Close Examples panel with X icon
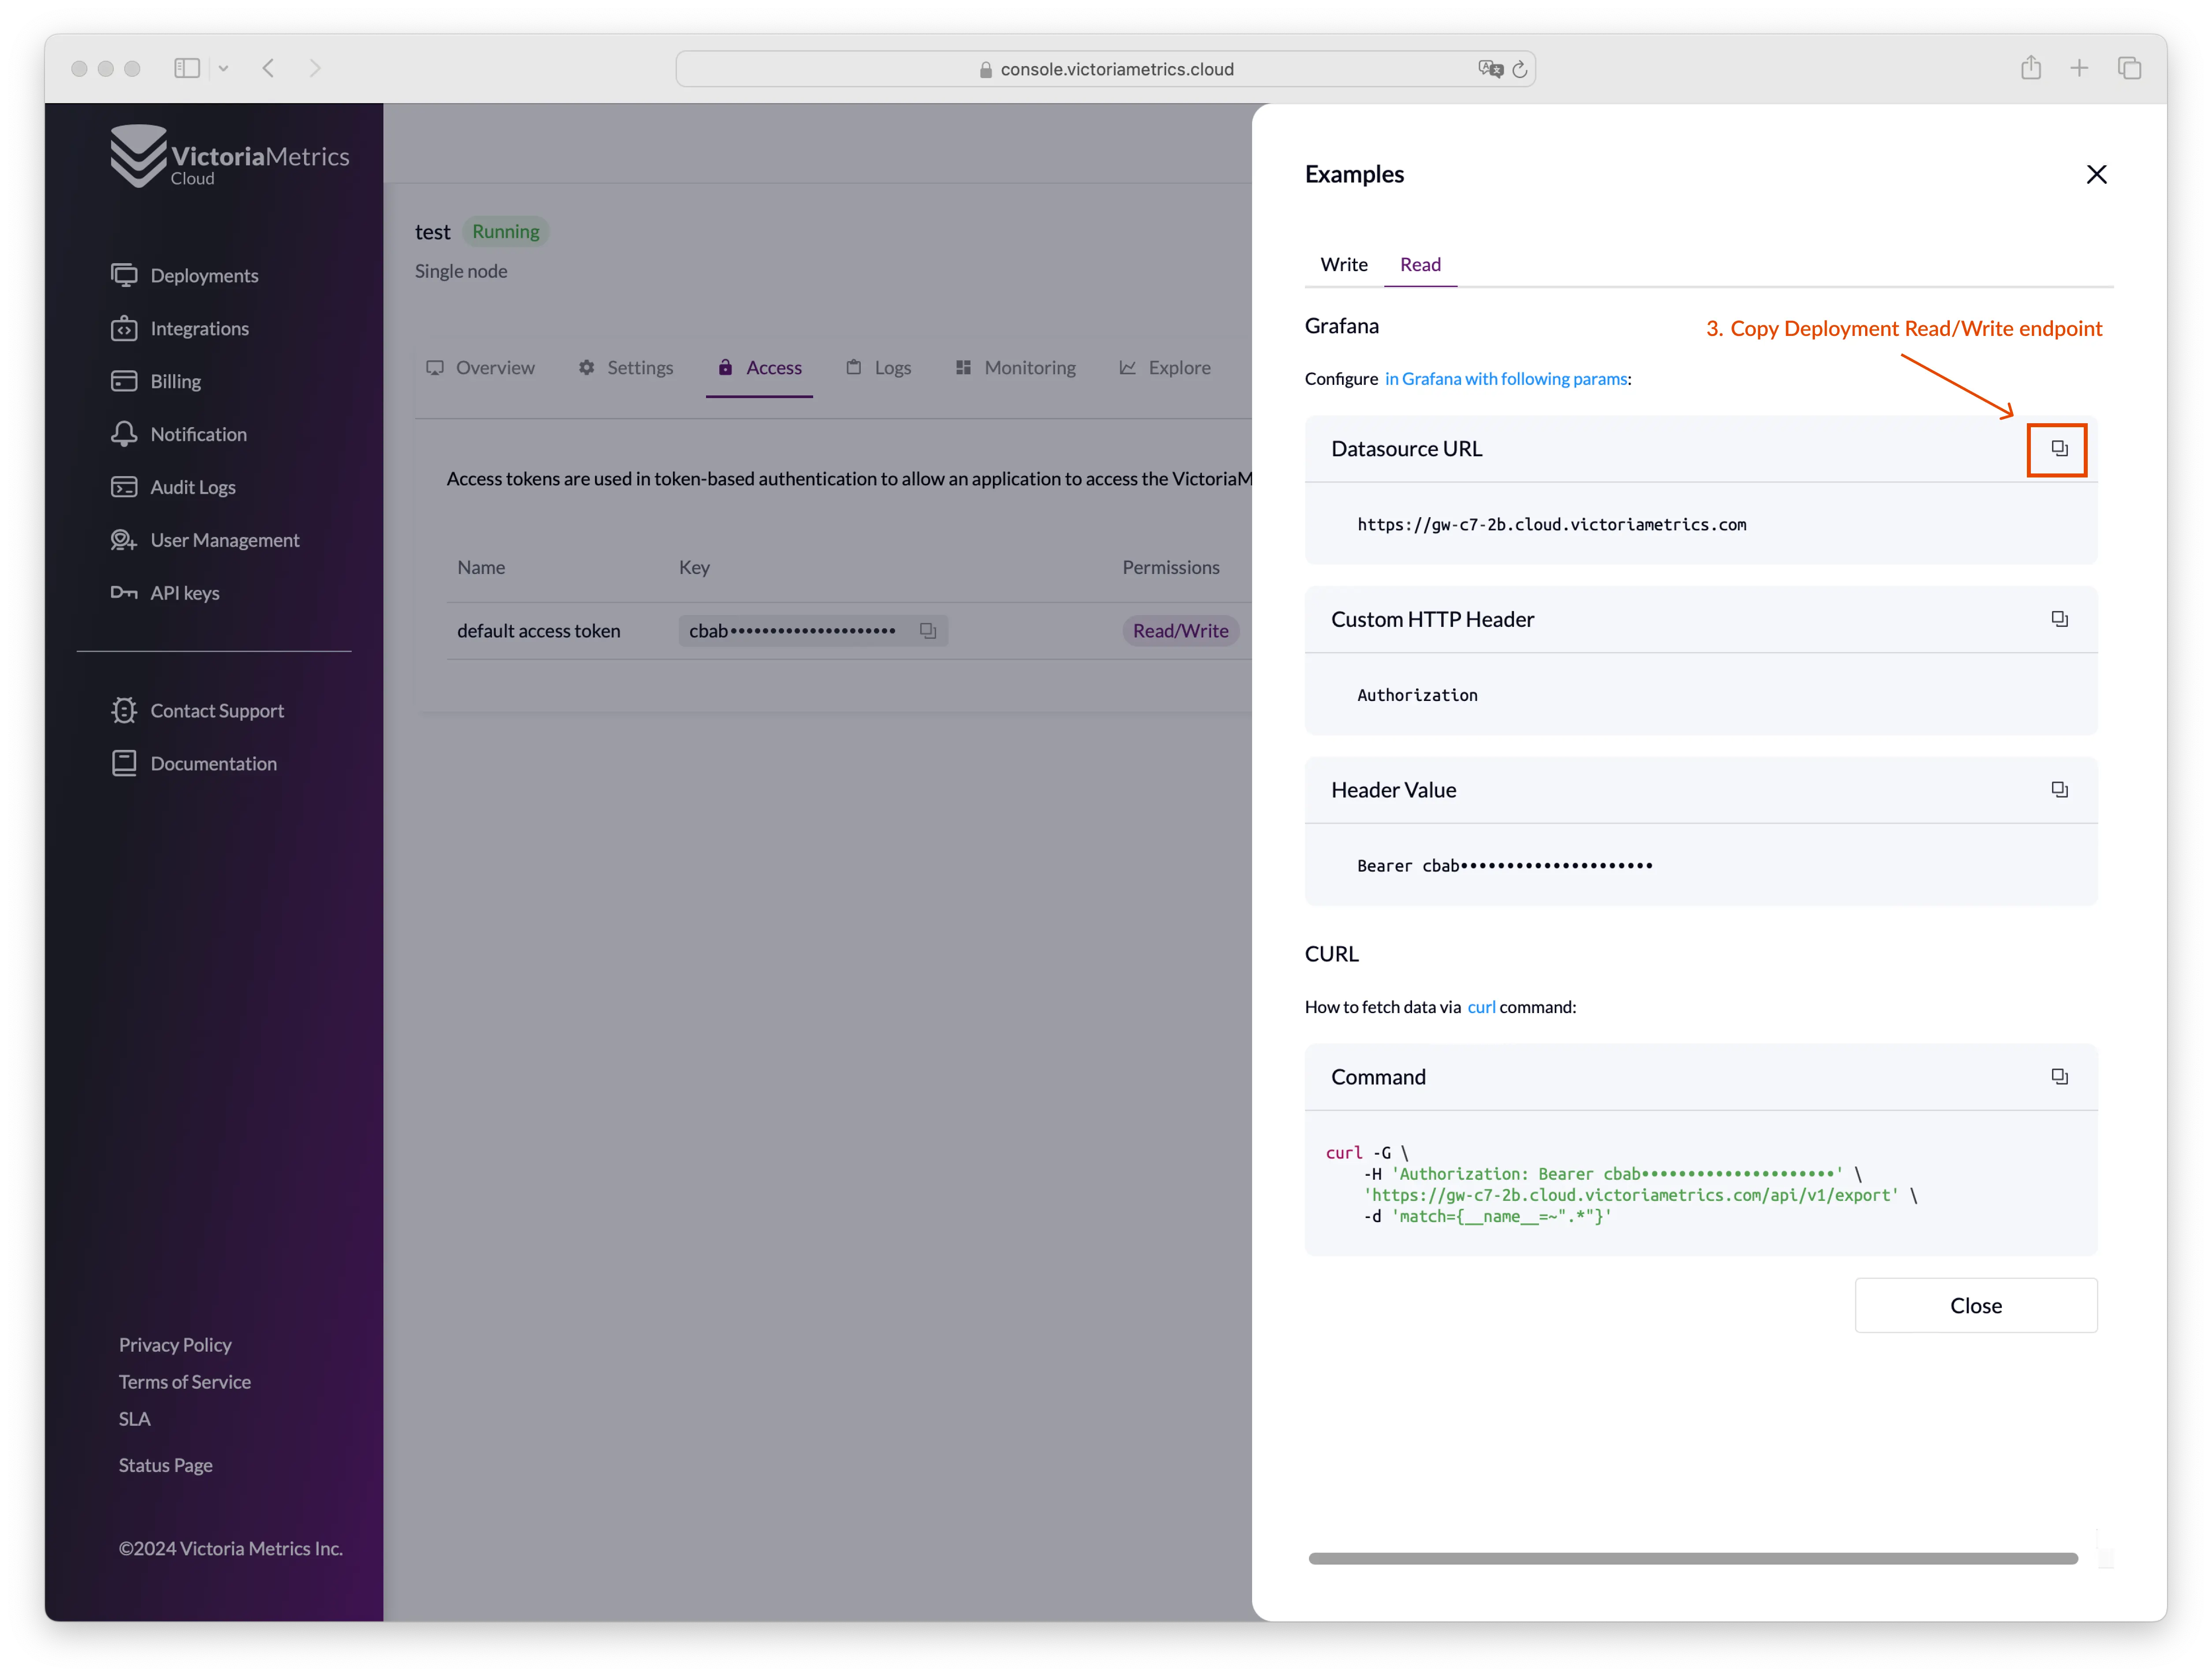Viewport: 2212px width, 1677px height. click(2096, 174)
